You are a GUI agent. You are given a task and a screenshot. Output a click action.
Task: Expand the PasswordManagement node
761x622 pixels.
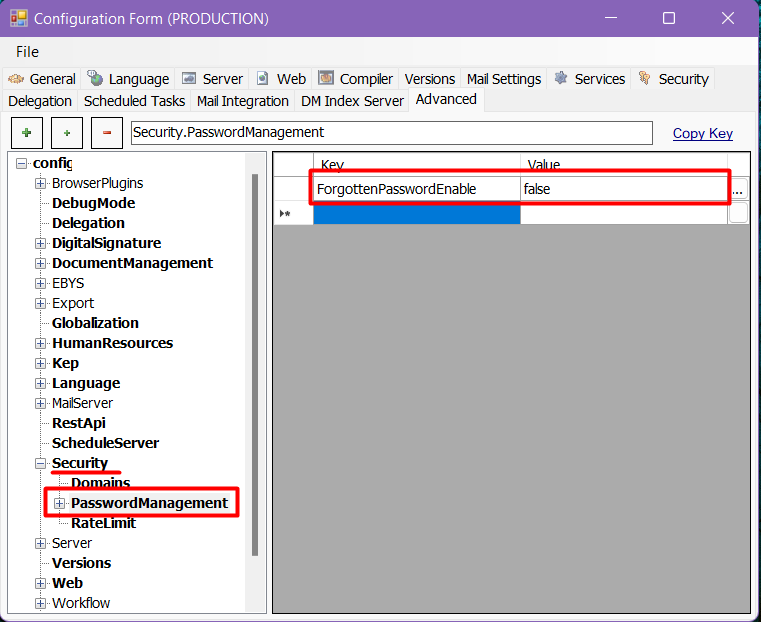(x=60, y=503)
